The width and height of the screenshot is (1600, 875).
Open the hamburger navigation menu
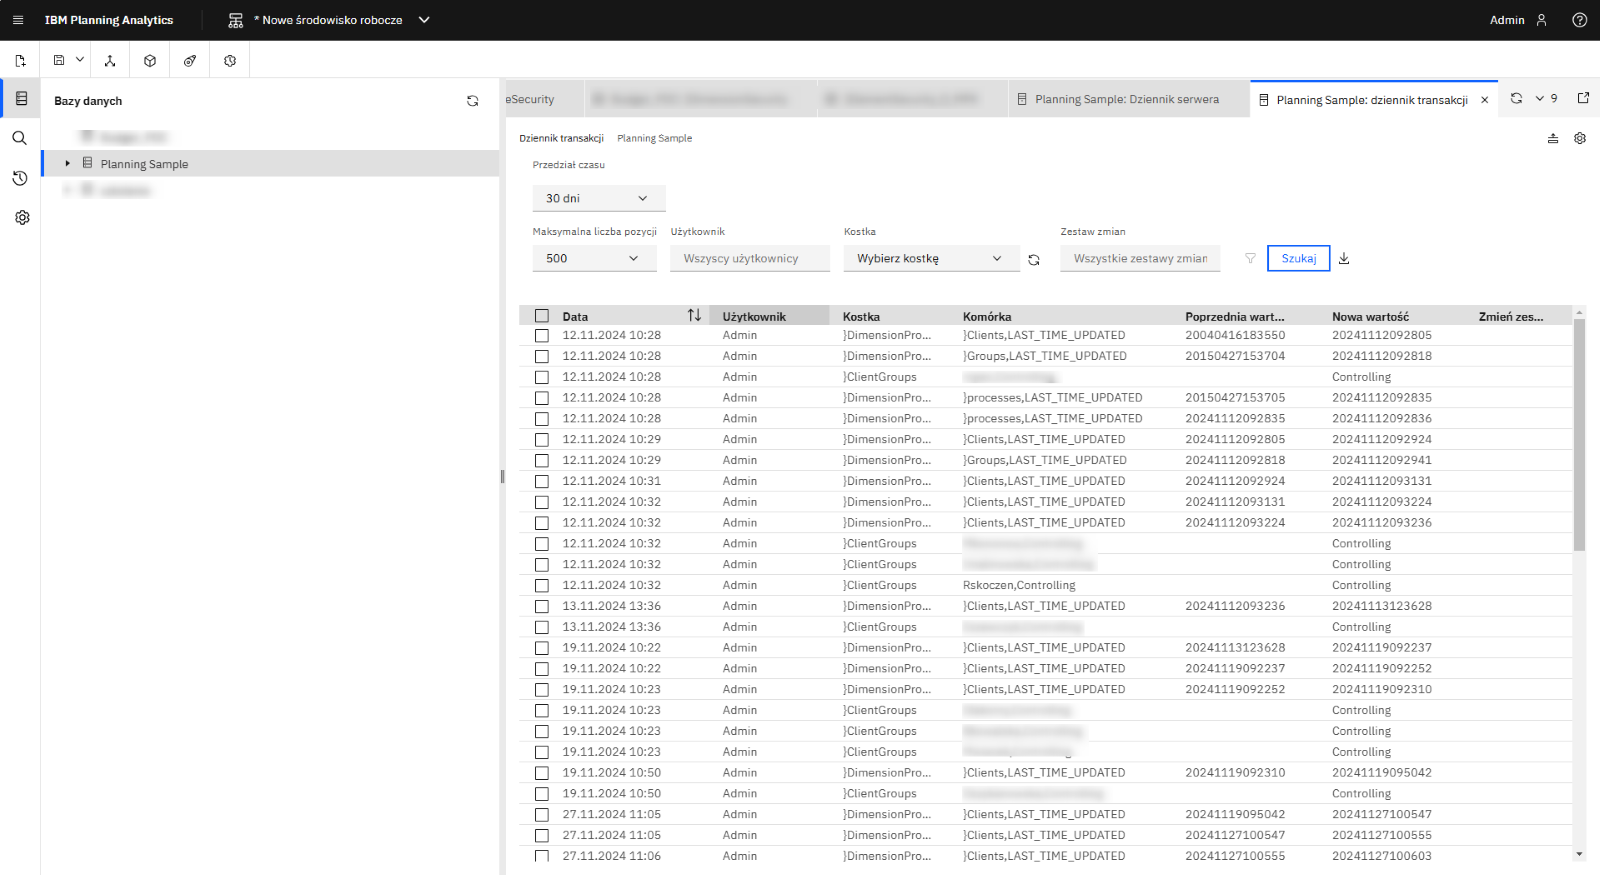pyautogui.click(x=18, y=20)
